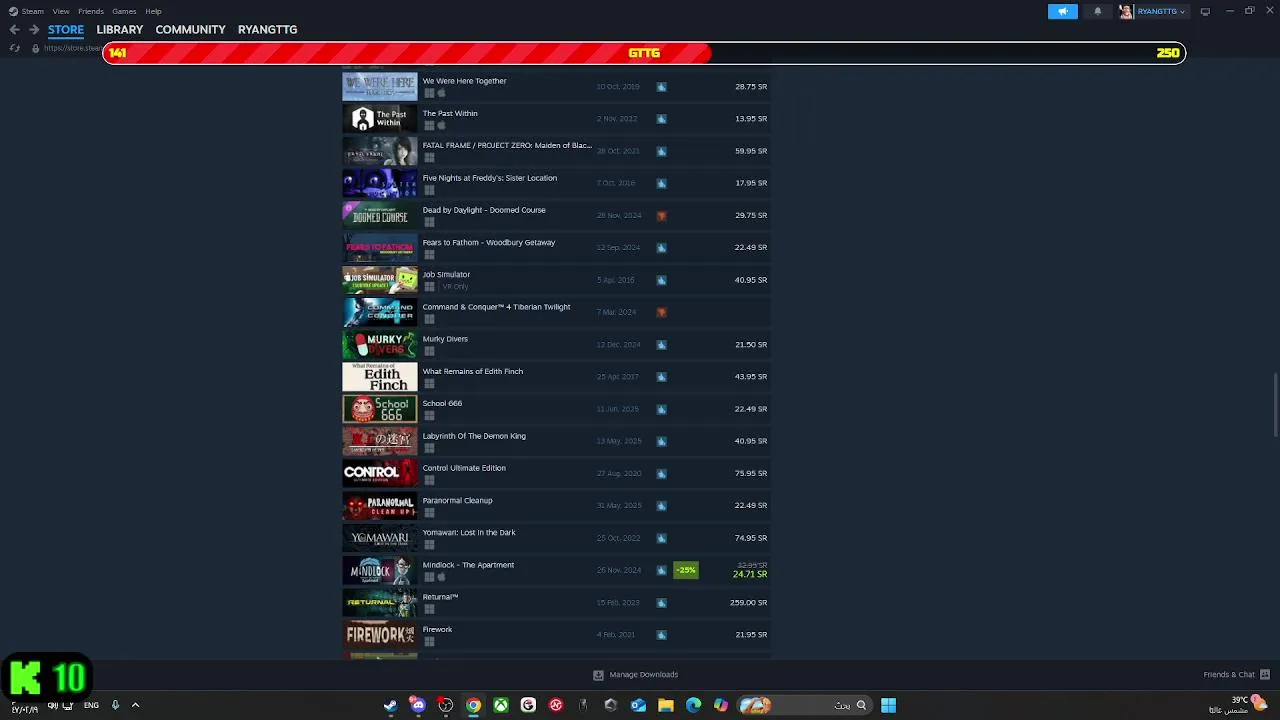1280x720 pixels.
Task: Click the Job Simulator thumbnail
Action: 380,280
